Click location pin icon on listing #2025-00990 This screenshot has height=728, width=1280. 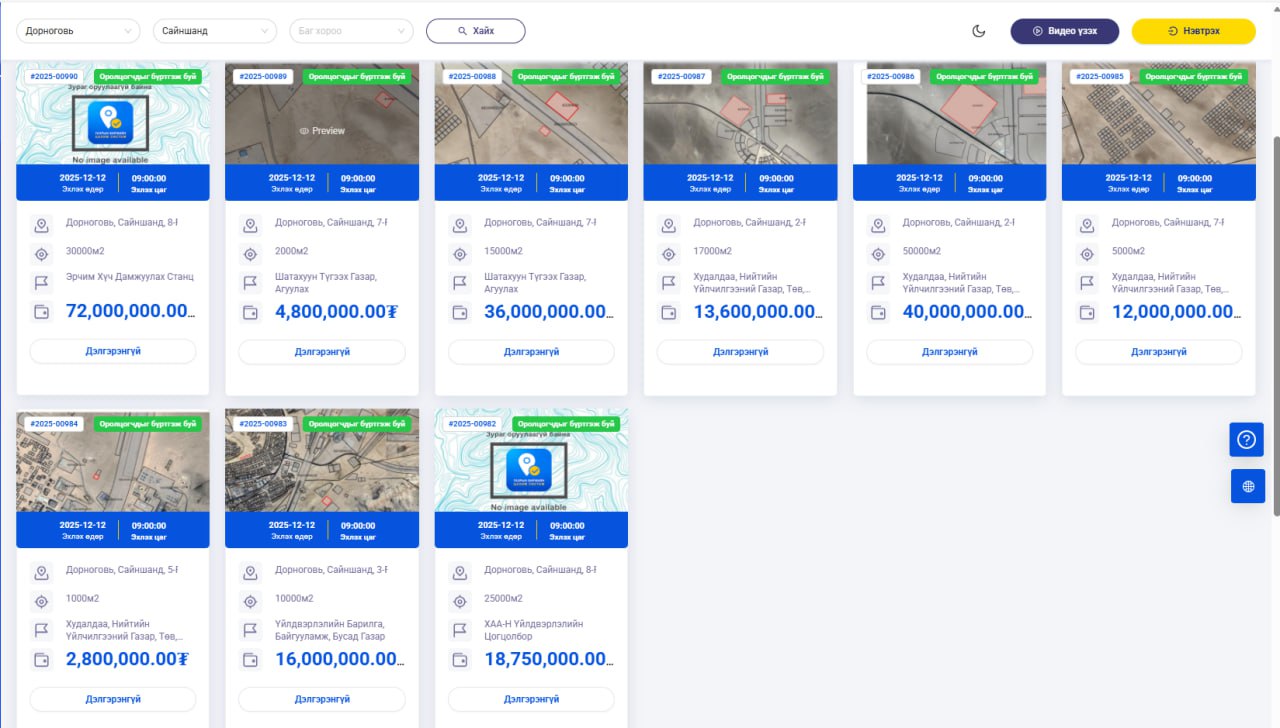click(x=41, y=225)
